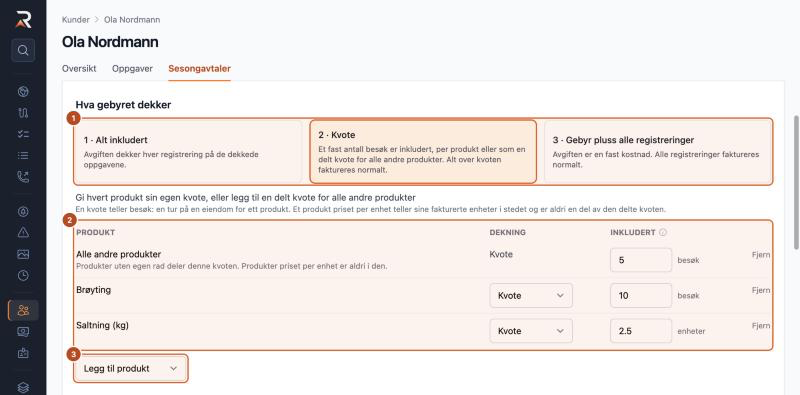Click the 'Hva gebyret dekker' heading
The width and height of the screenshot is (800, 395).
123,105
